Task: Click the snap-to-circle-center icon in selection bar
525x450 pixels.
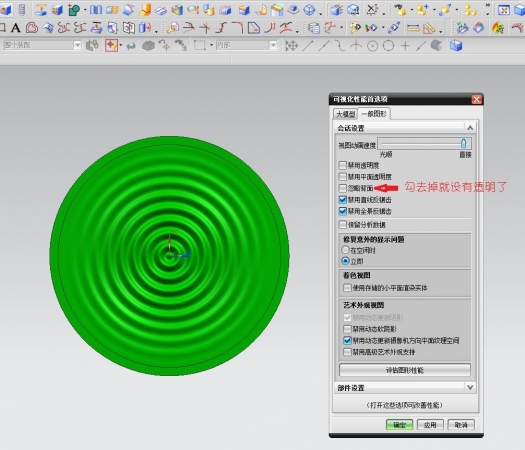Action: 372,46
